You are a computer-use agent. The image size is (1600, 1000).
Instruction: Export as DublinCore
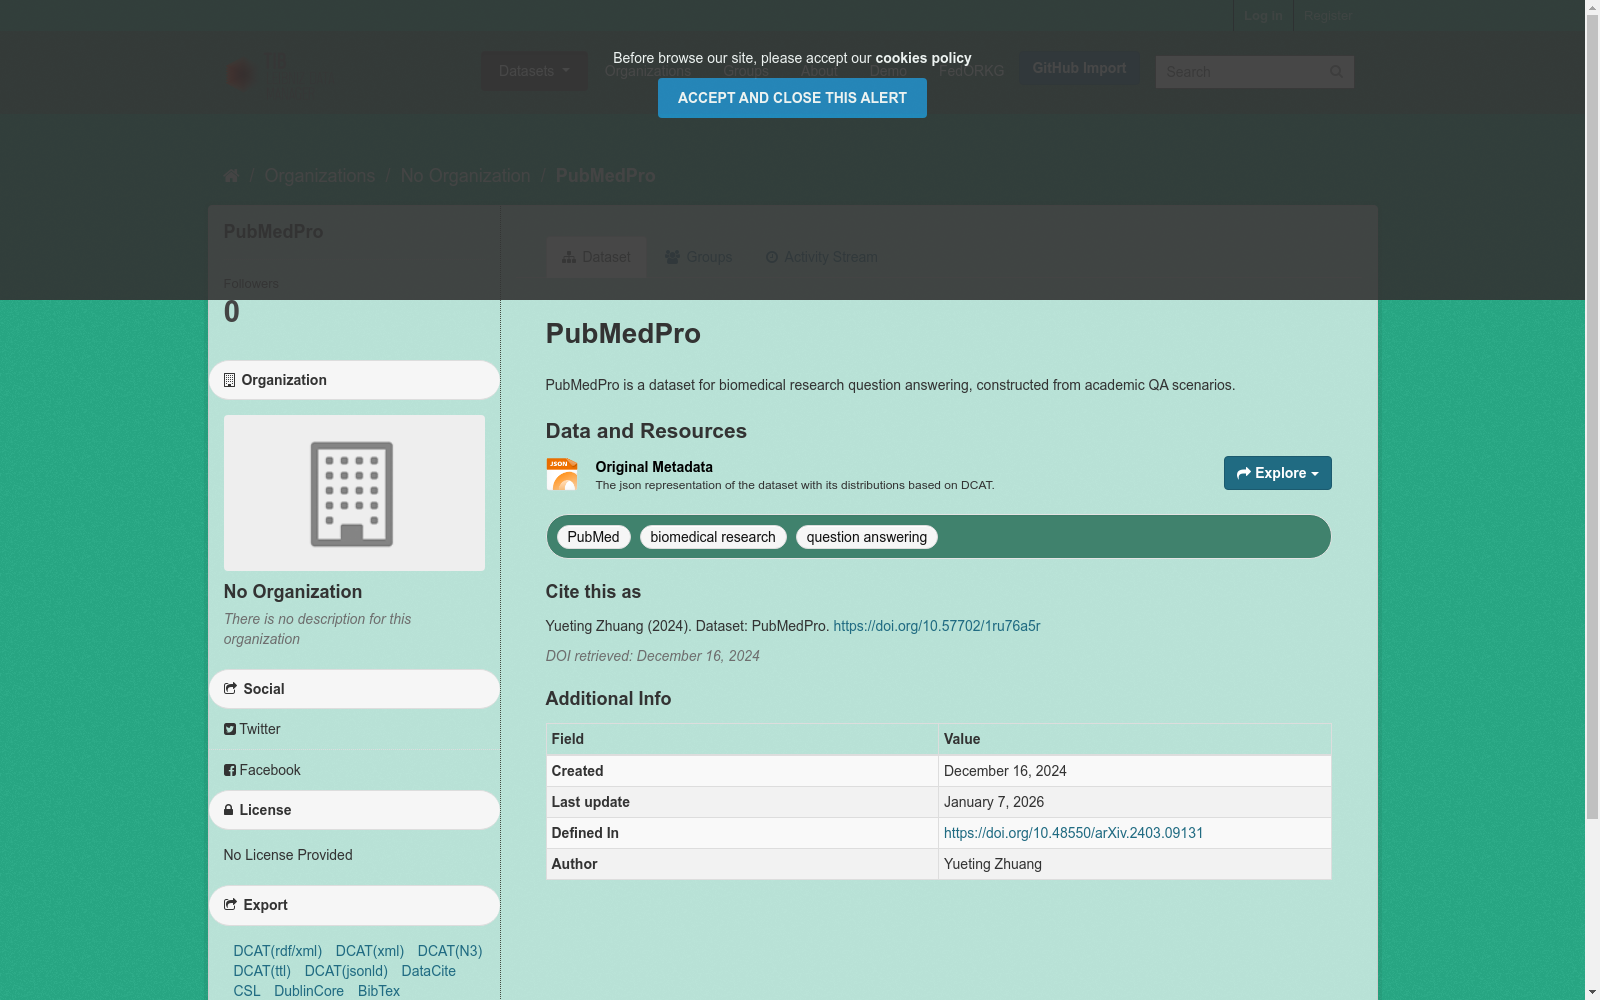pyautogui.click(x=309, y=991)
